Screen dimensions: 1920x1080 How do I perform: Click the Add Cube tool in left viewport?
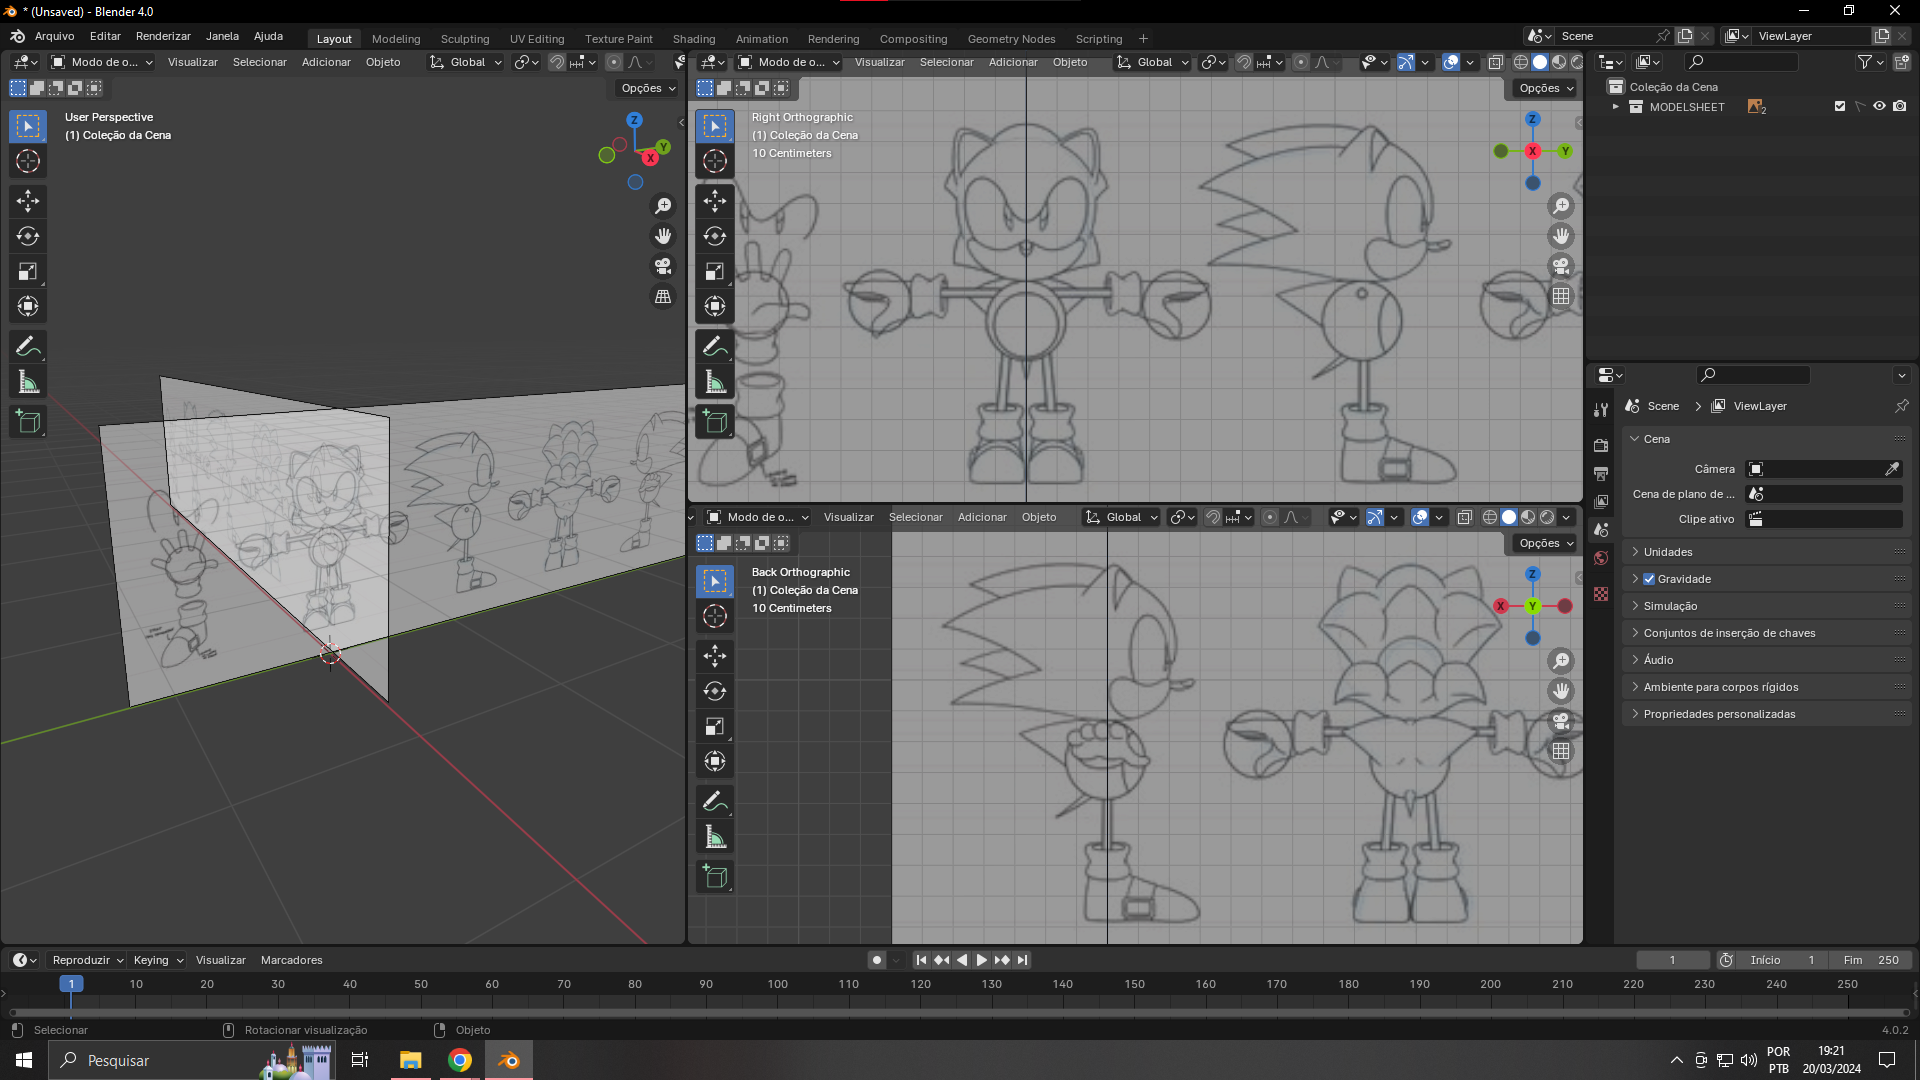point(28,422)
